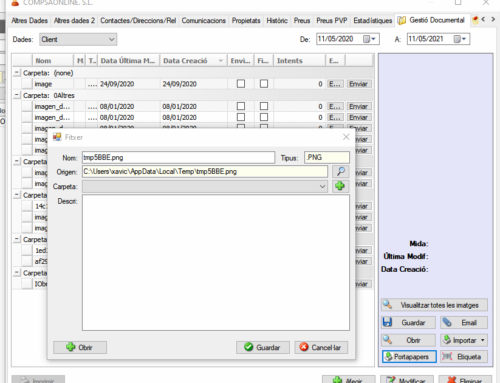Toggle Envi checkbox of first imagen_d row
Screen dimensions: 500x383
tap(241, 106)
